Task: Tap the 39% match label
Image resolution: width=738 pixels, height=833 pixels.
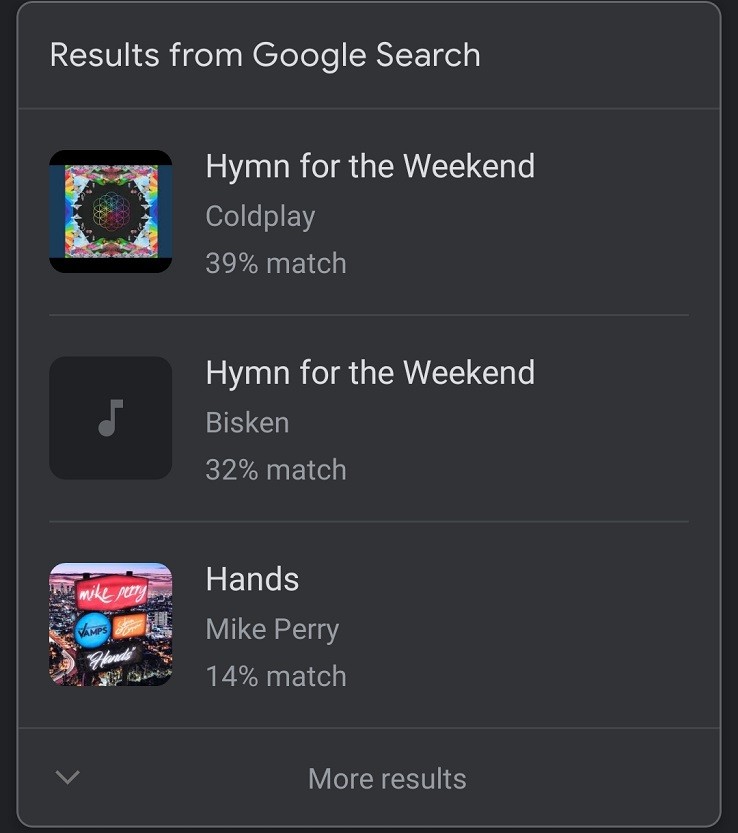Action: tap(276, 263)
